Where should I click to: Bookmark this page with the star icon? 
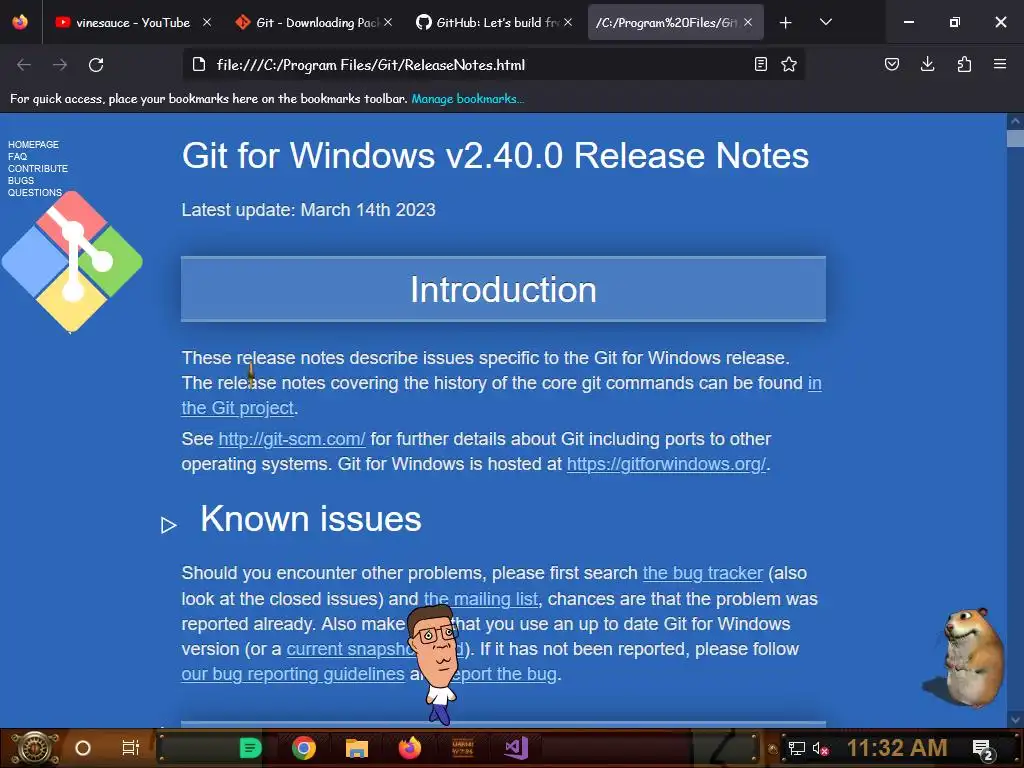click(789, 64)
